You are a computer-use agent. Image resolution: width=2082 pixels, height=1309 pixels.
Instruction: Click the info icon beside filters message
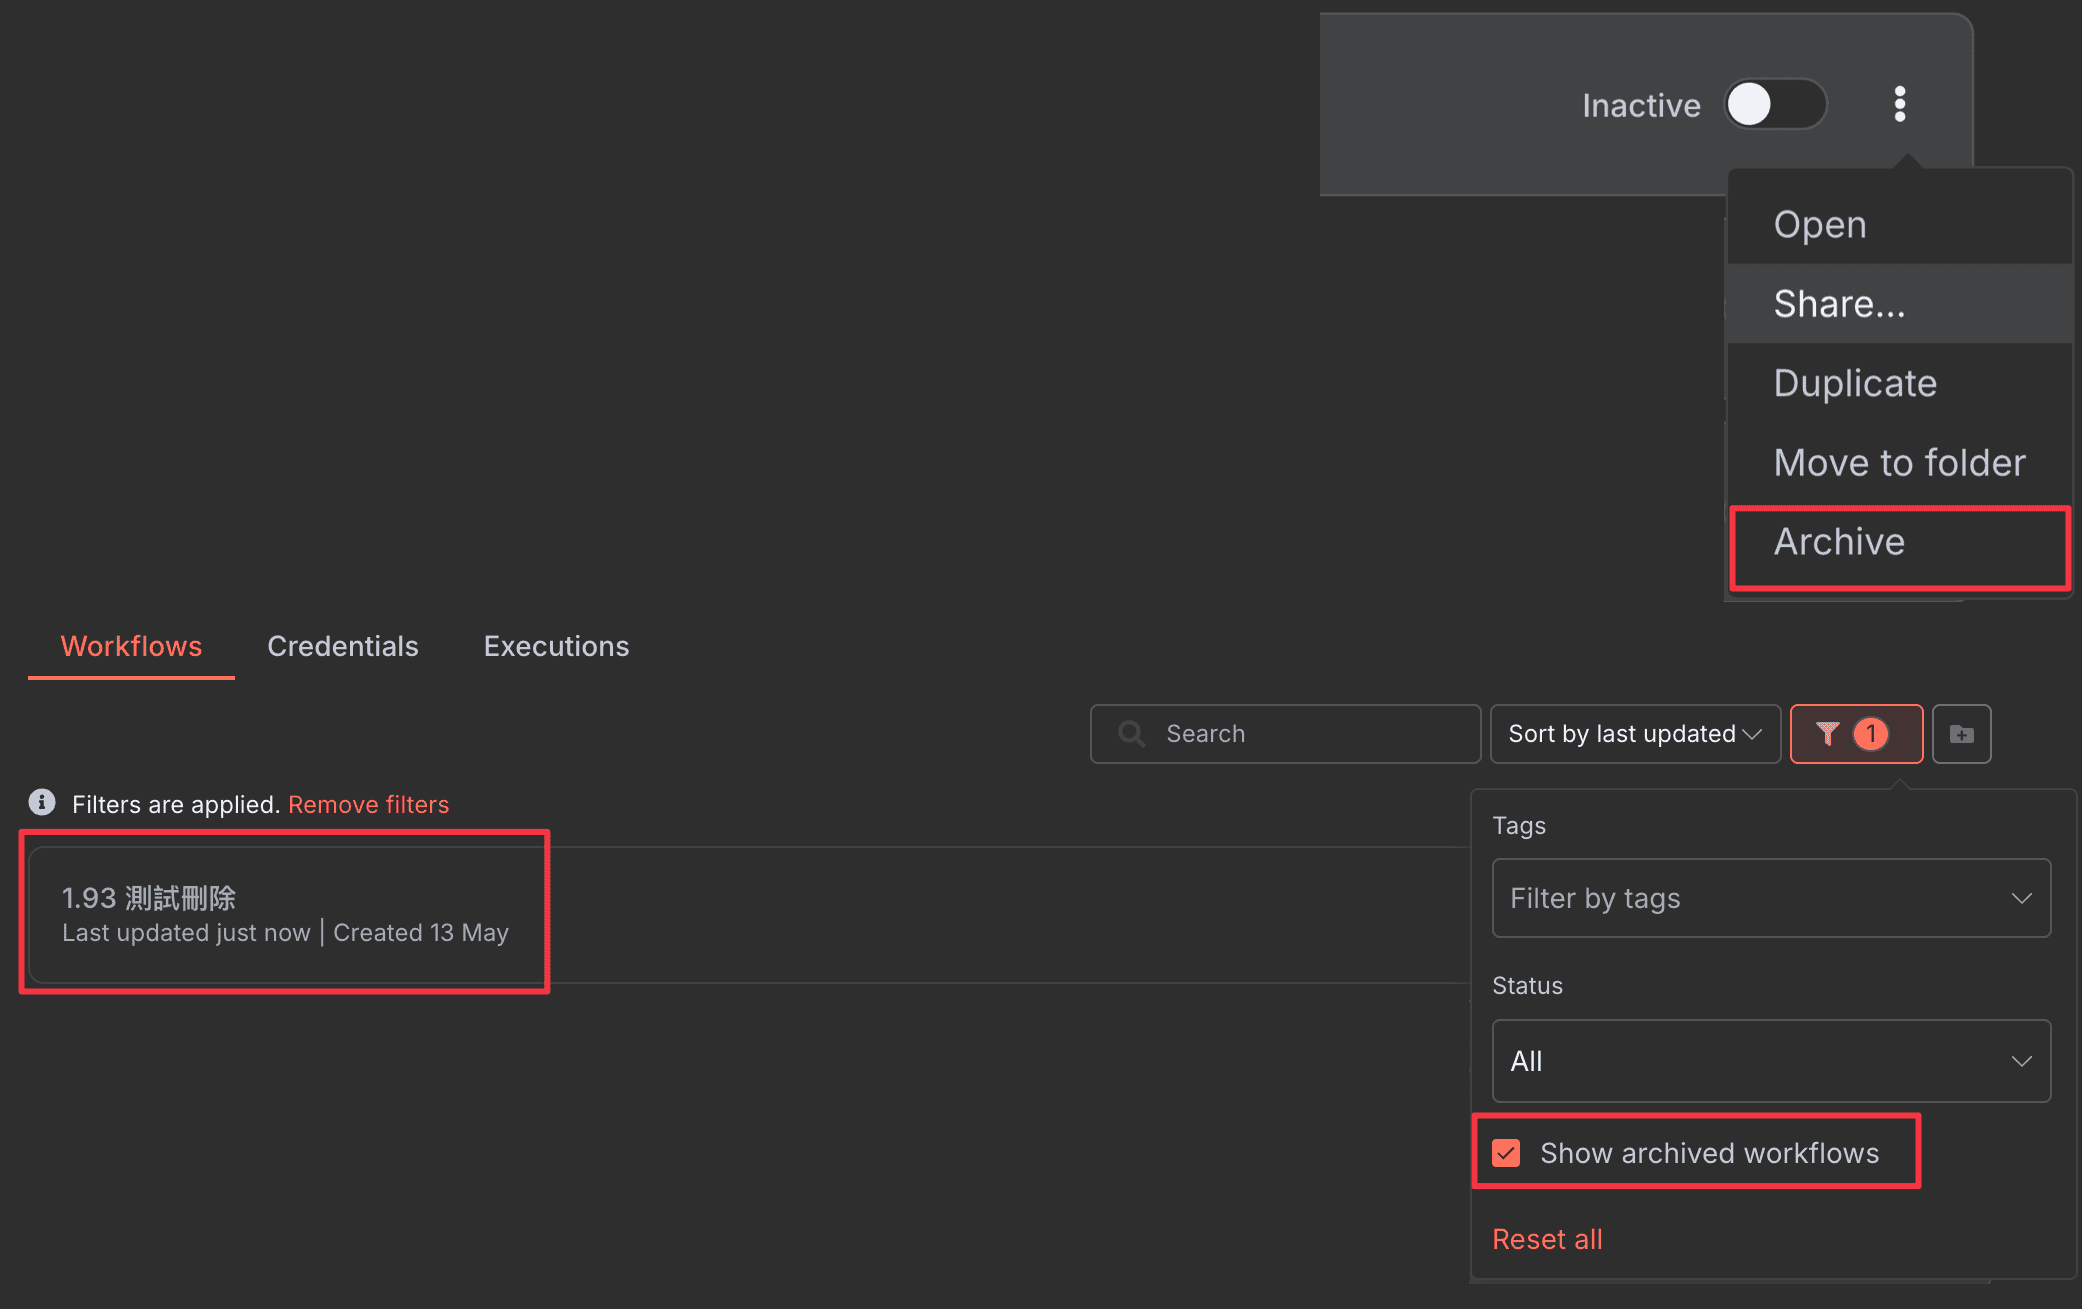coord(41,802)
